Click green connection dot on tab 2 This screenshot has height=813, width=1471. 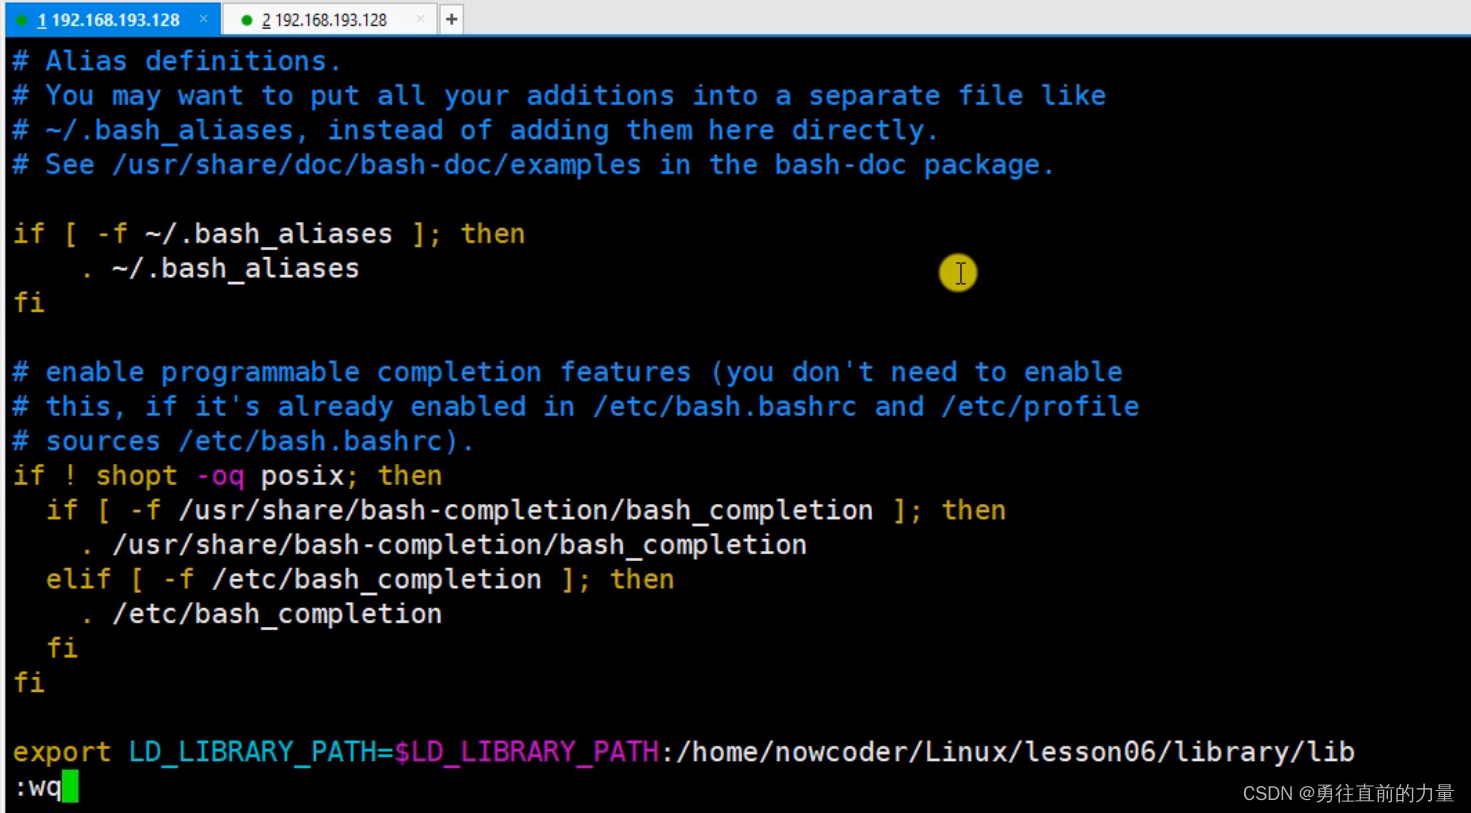tap(247, 20)
